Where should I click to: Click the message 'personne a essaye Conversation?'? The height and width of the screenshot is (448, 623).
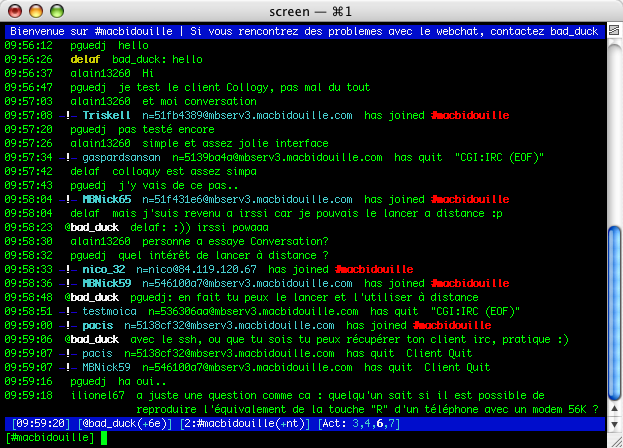point(236,241)
